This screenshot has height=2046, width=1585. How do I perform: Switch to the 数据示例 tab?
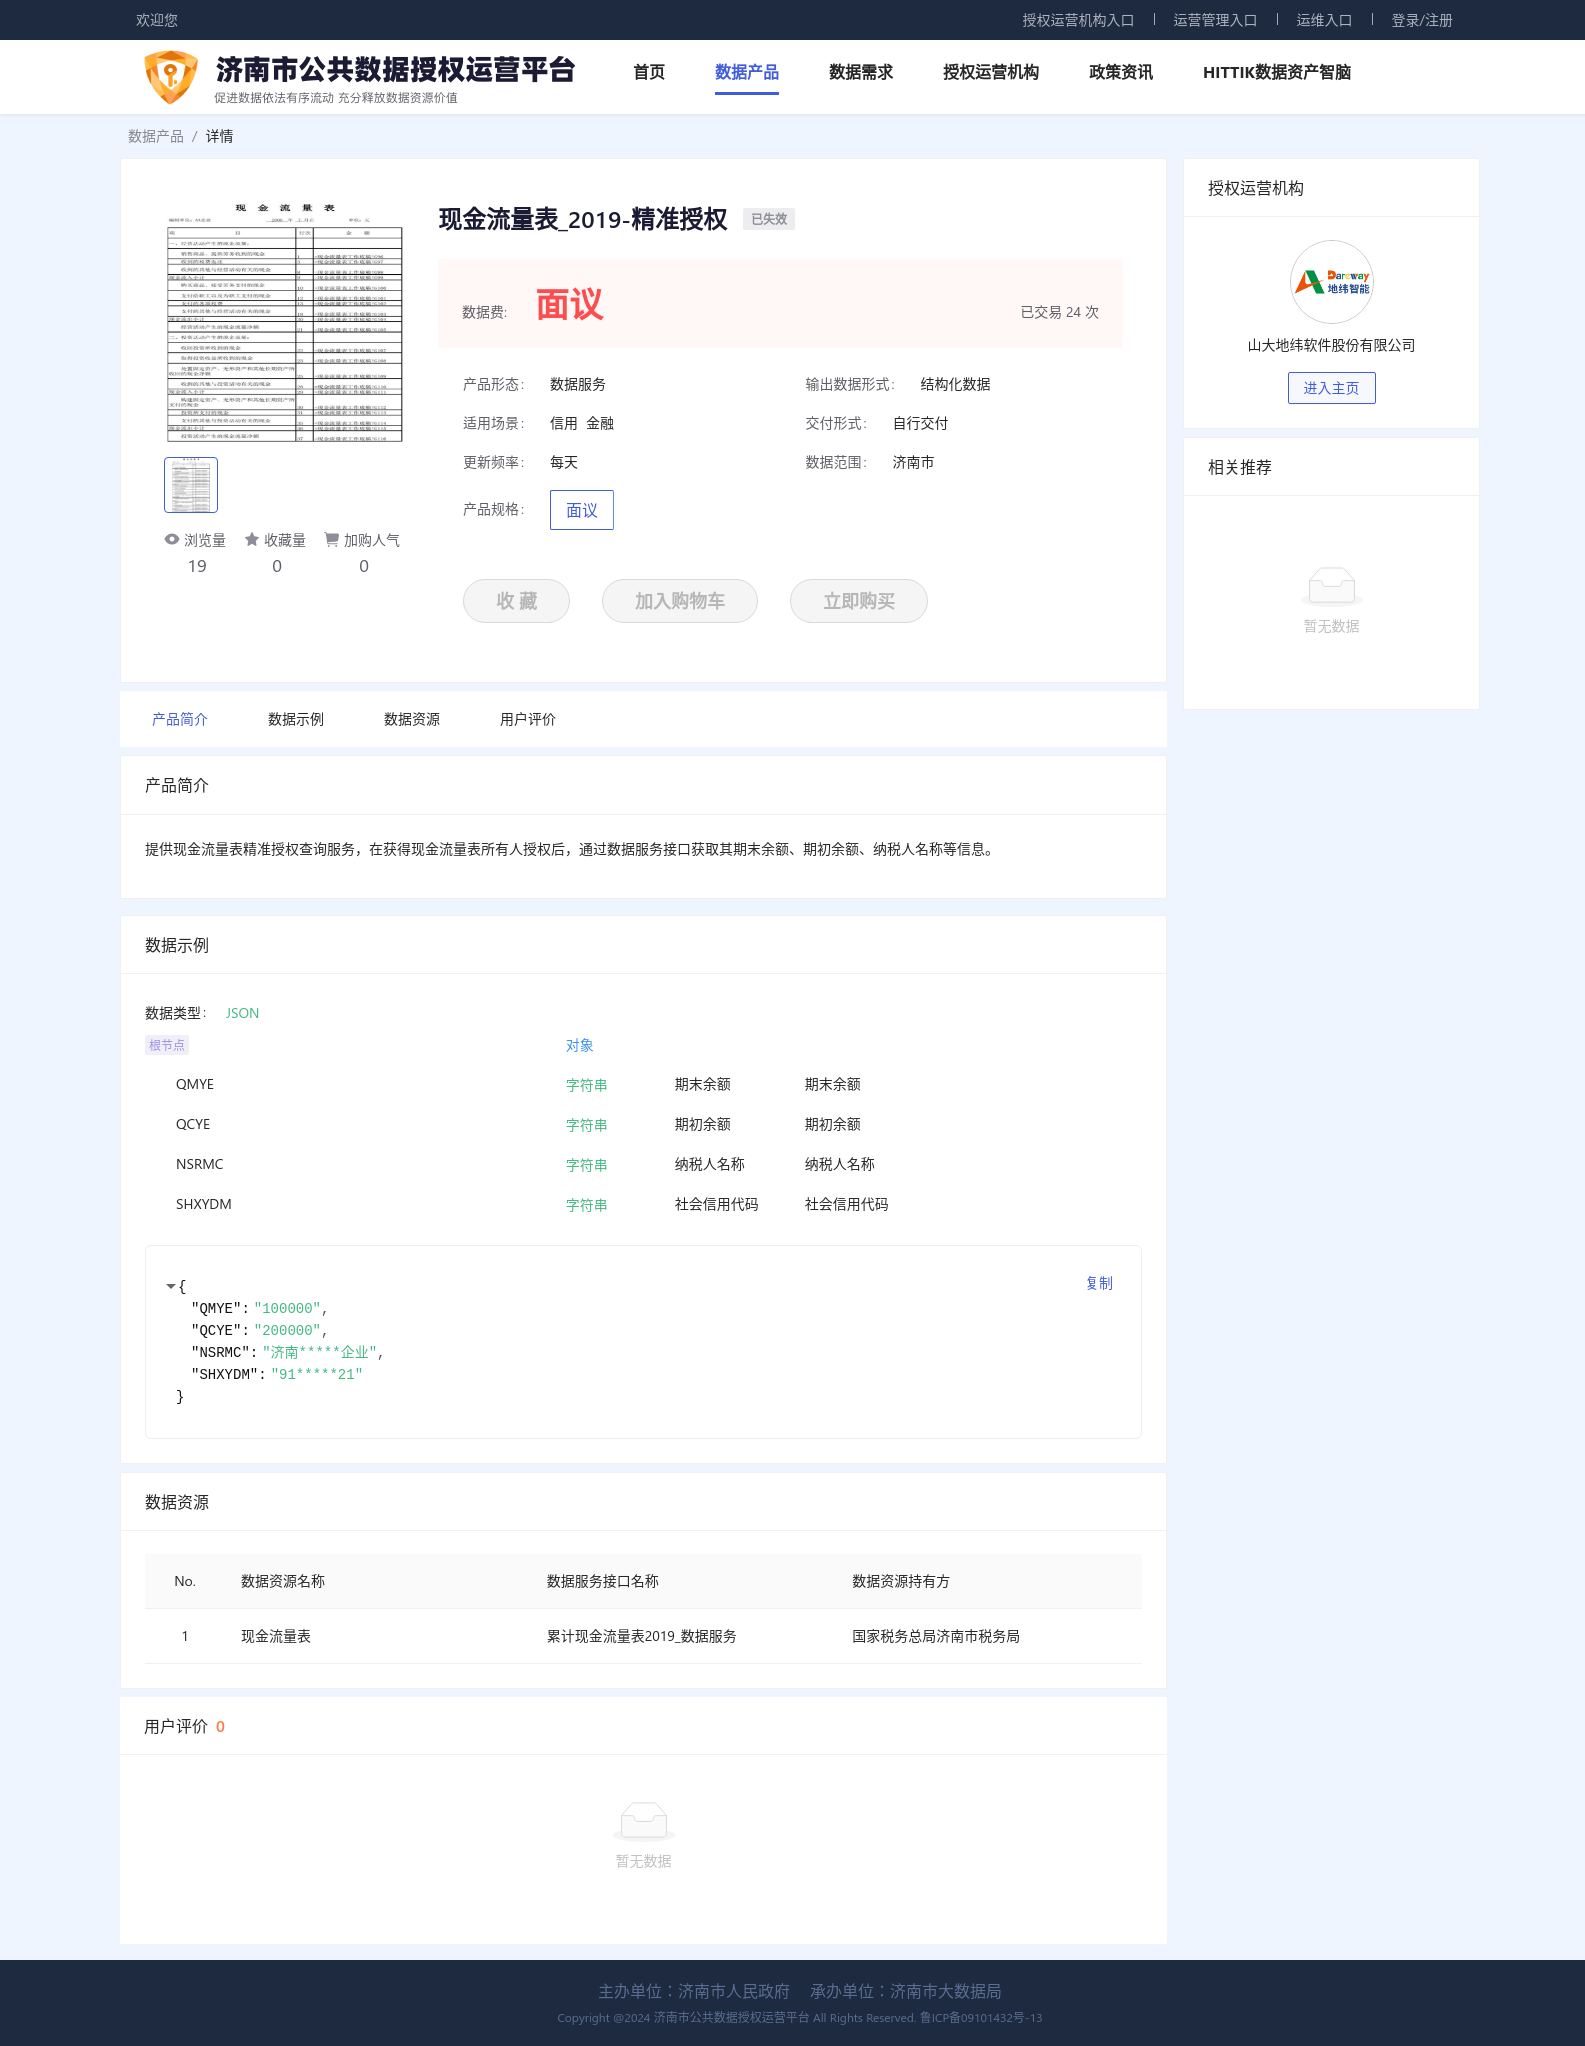coord(296,719)
